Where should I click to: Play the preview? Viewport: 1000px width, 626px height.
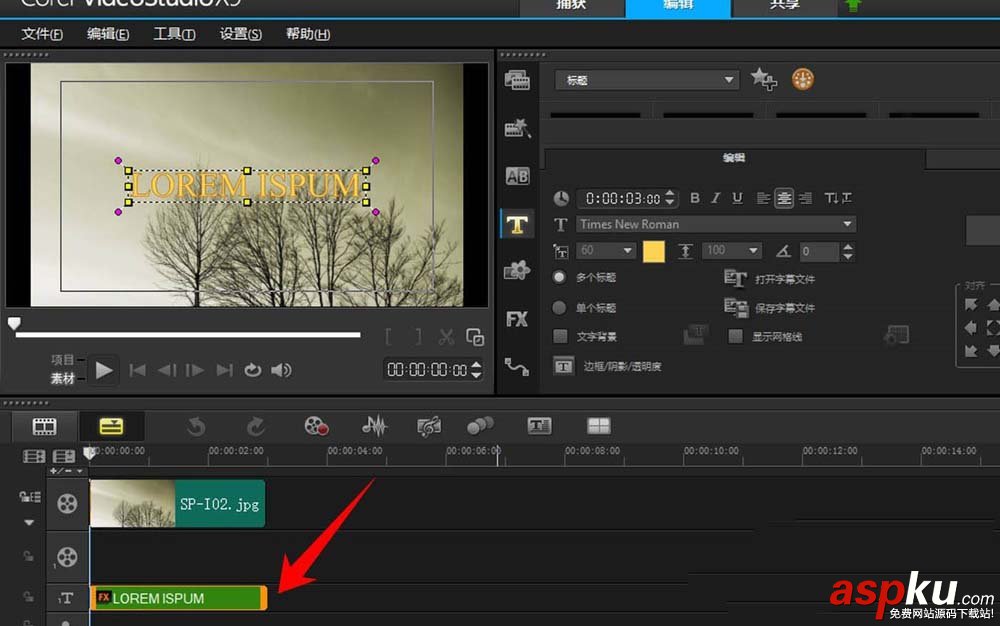104,370
